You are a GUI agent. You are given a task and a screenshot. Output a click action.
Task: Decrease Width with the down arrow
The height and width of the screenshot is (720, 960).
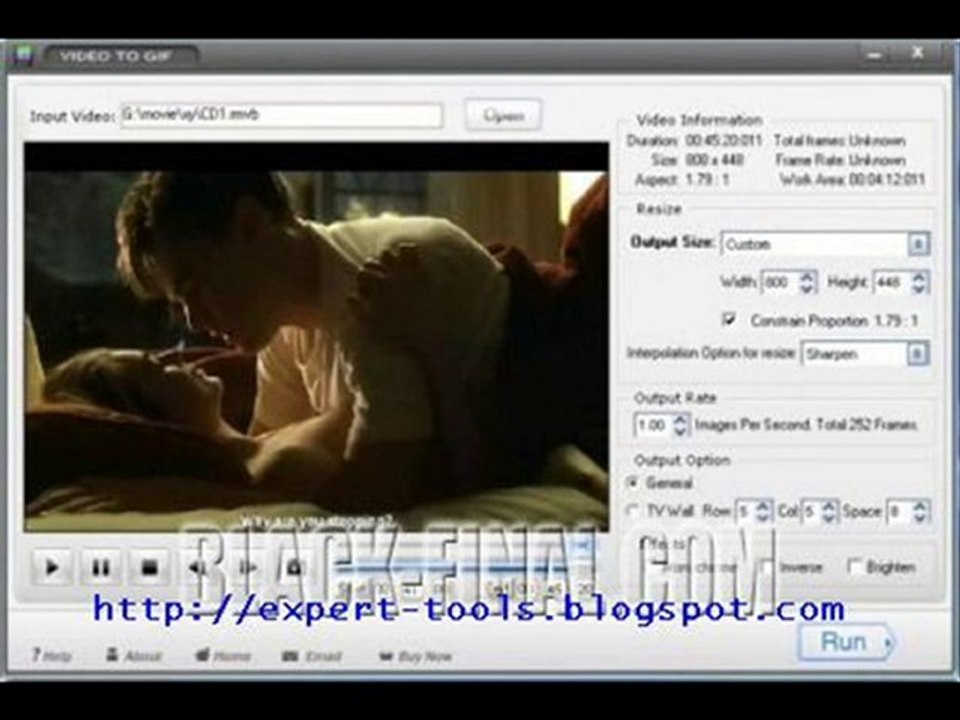point(807,288)
